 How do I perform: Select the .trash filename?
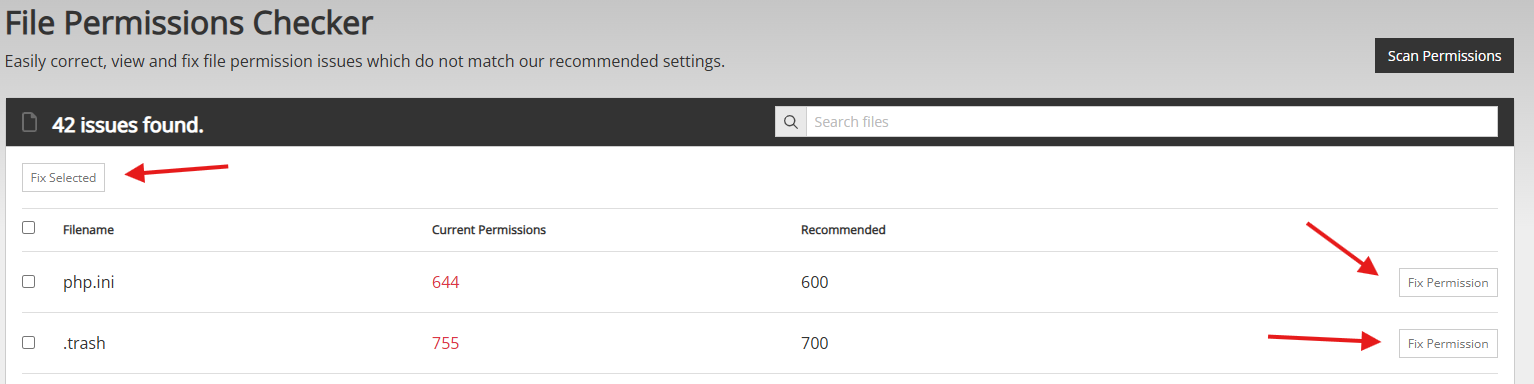84,344
